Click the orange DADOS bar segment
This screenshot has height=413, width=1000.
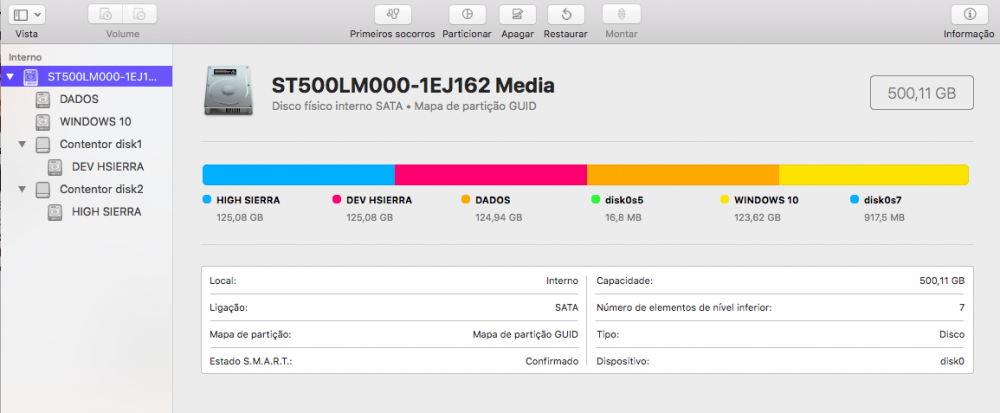(683, 175)
